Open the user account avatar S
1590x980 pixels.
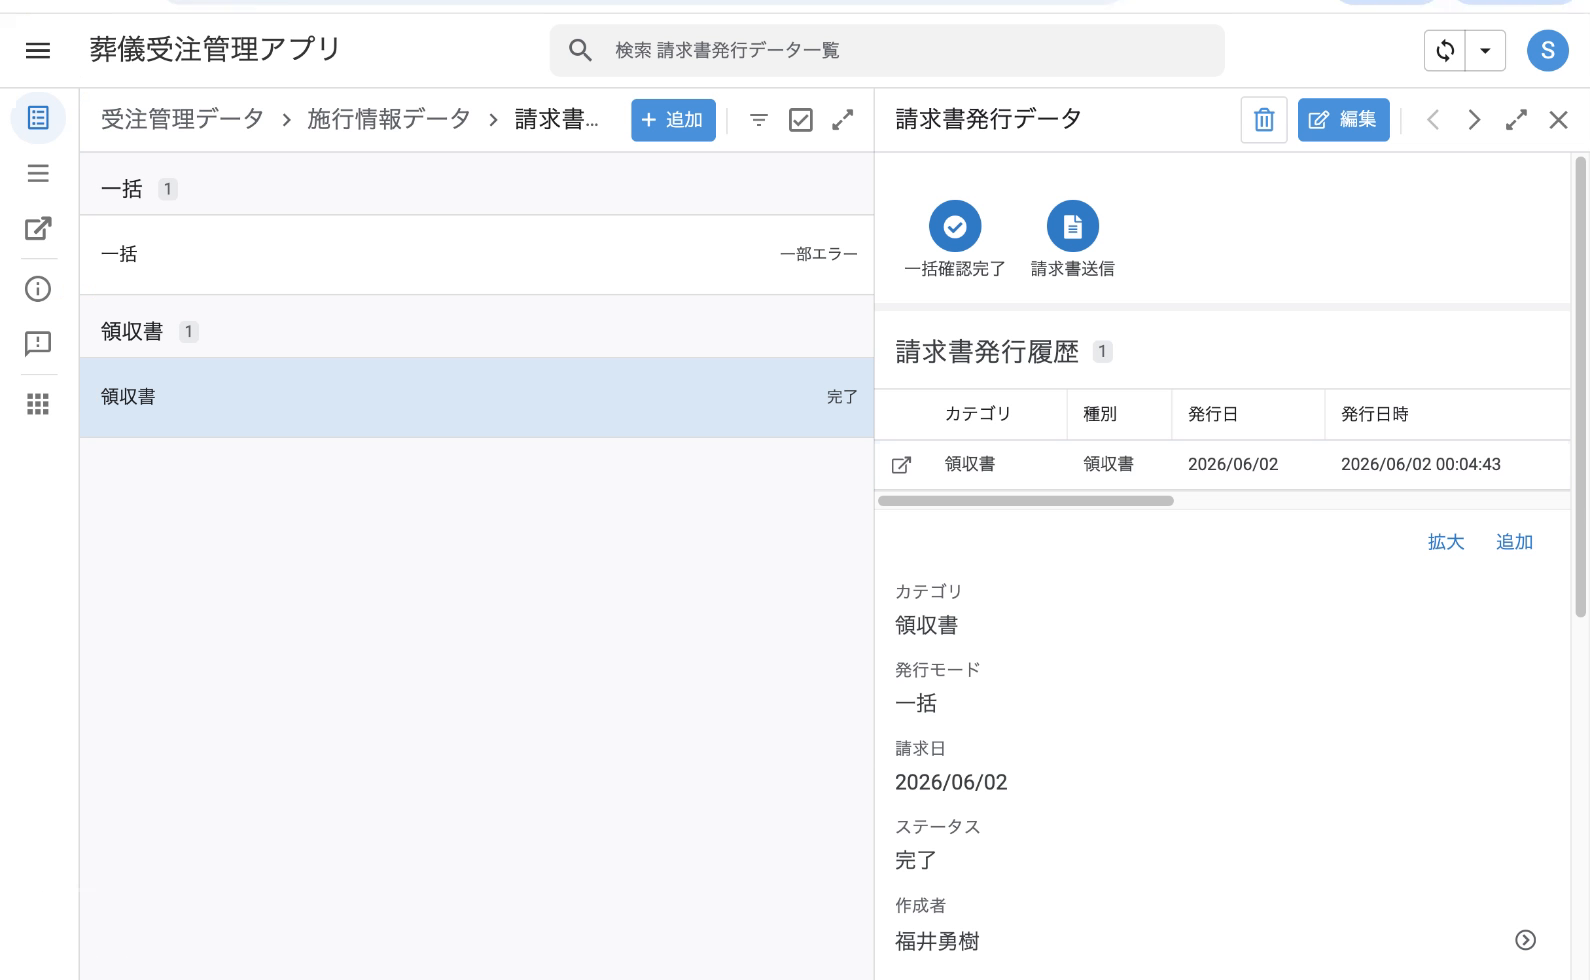[1547, 50]
